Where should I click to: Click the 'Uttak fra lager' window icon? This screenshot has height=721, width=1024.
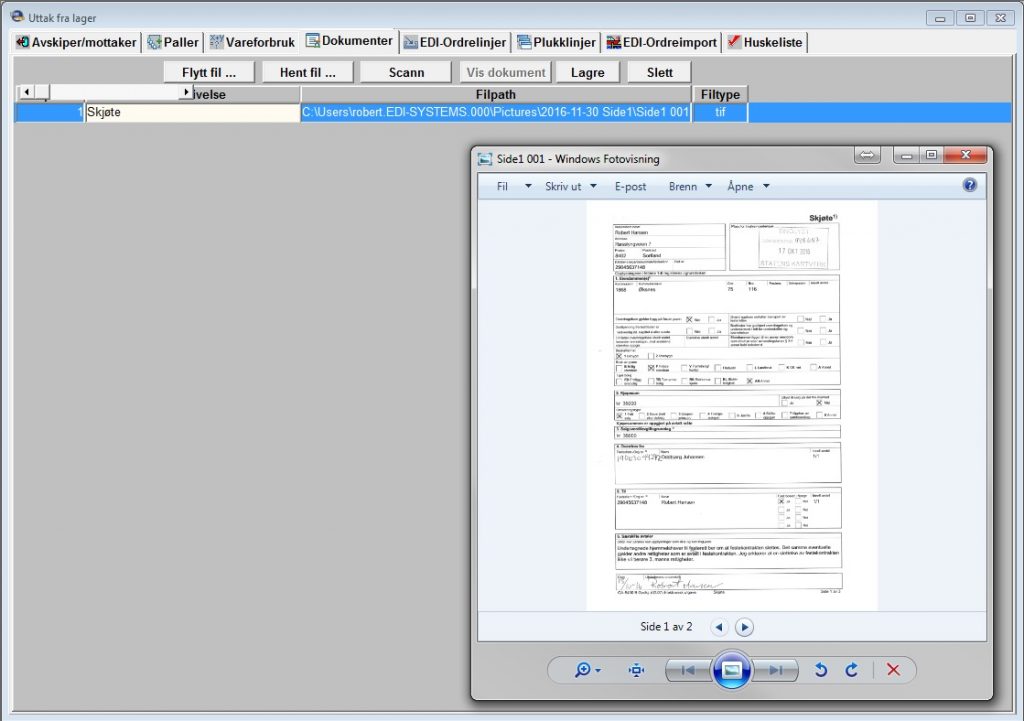pyautogui.click(x=18, y=16)
